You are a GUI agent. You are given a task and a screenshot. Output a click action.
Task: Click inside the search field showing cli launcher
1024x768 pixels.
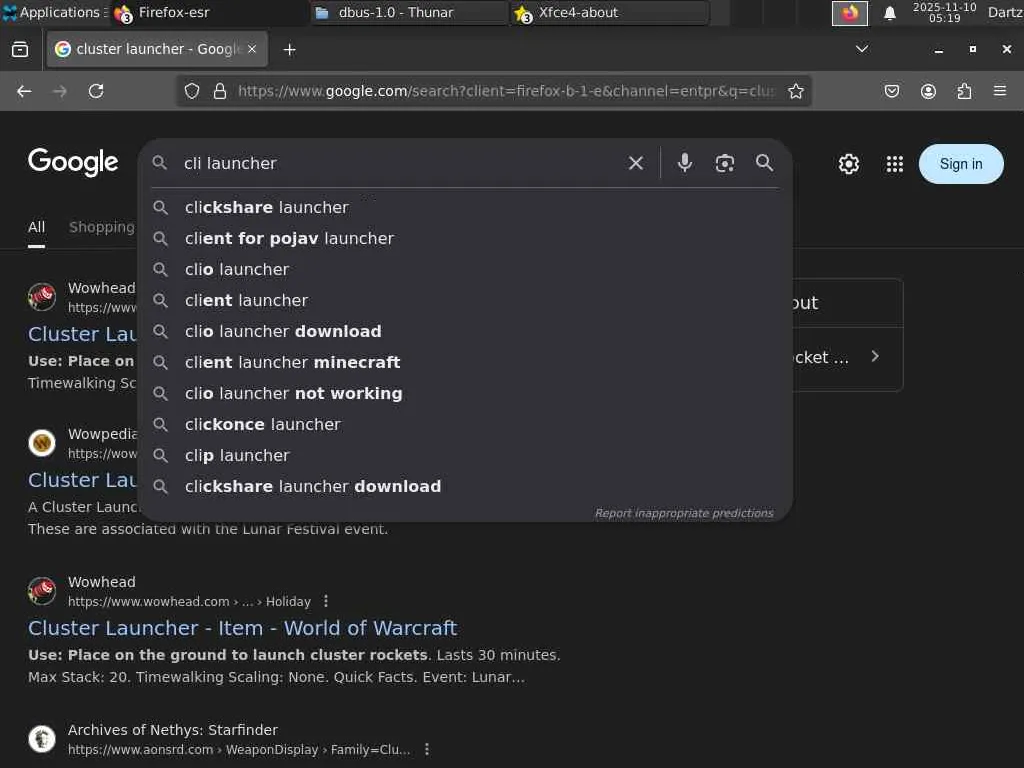click(398, 163)
